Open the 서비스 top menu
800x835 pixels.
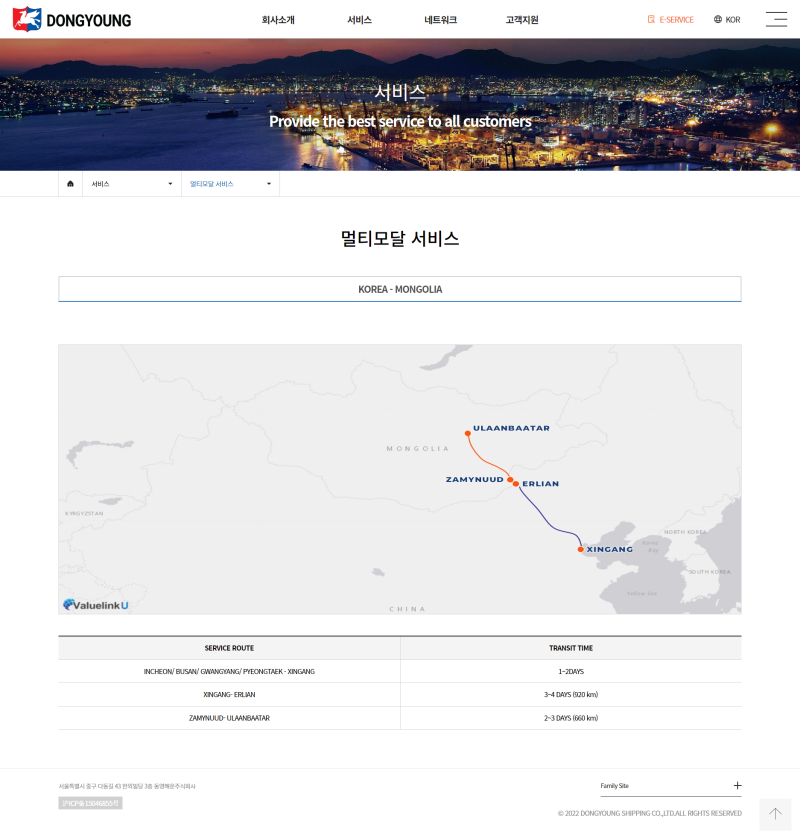359,20
